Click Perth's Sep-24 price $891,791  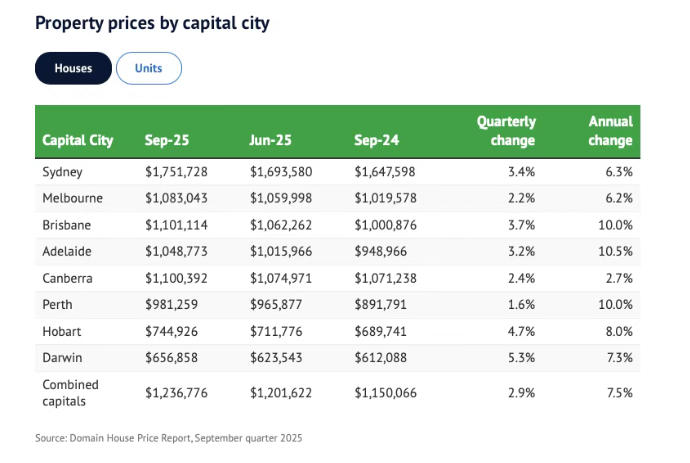tap(384, 304)
